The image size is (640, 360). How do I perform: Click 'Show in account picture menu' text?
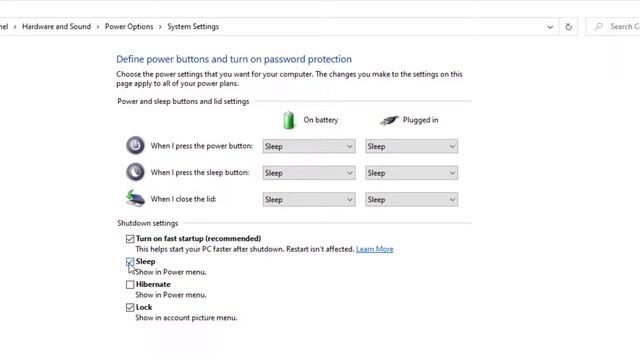(186, 318)
